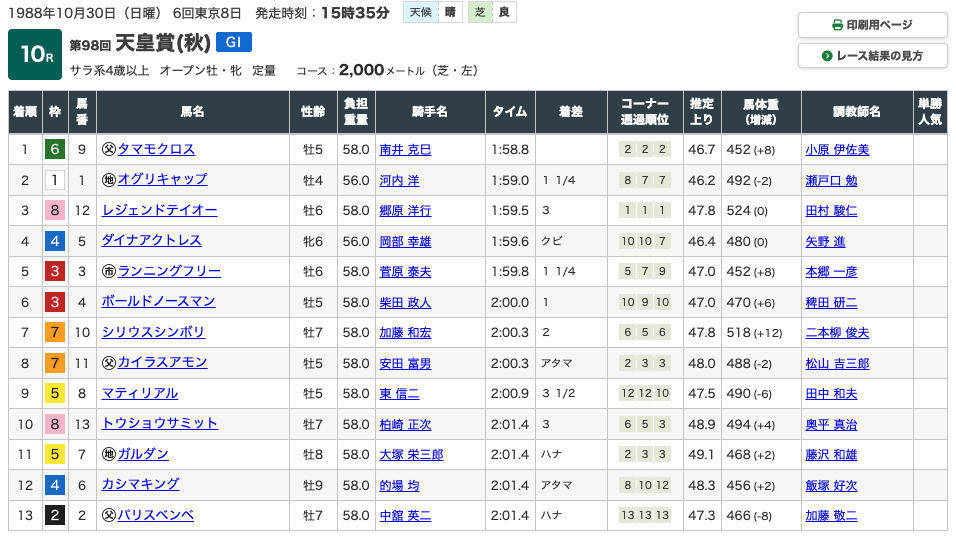The width and height of the screenshot is (956, 538).
Task: Click the green 10R race number badge
Action: click(x=35, y=54)
